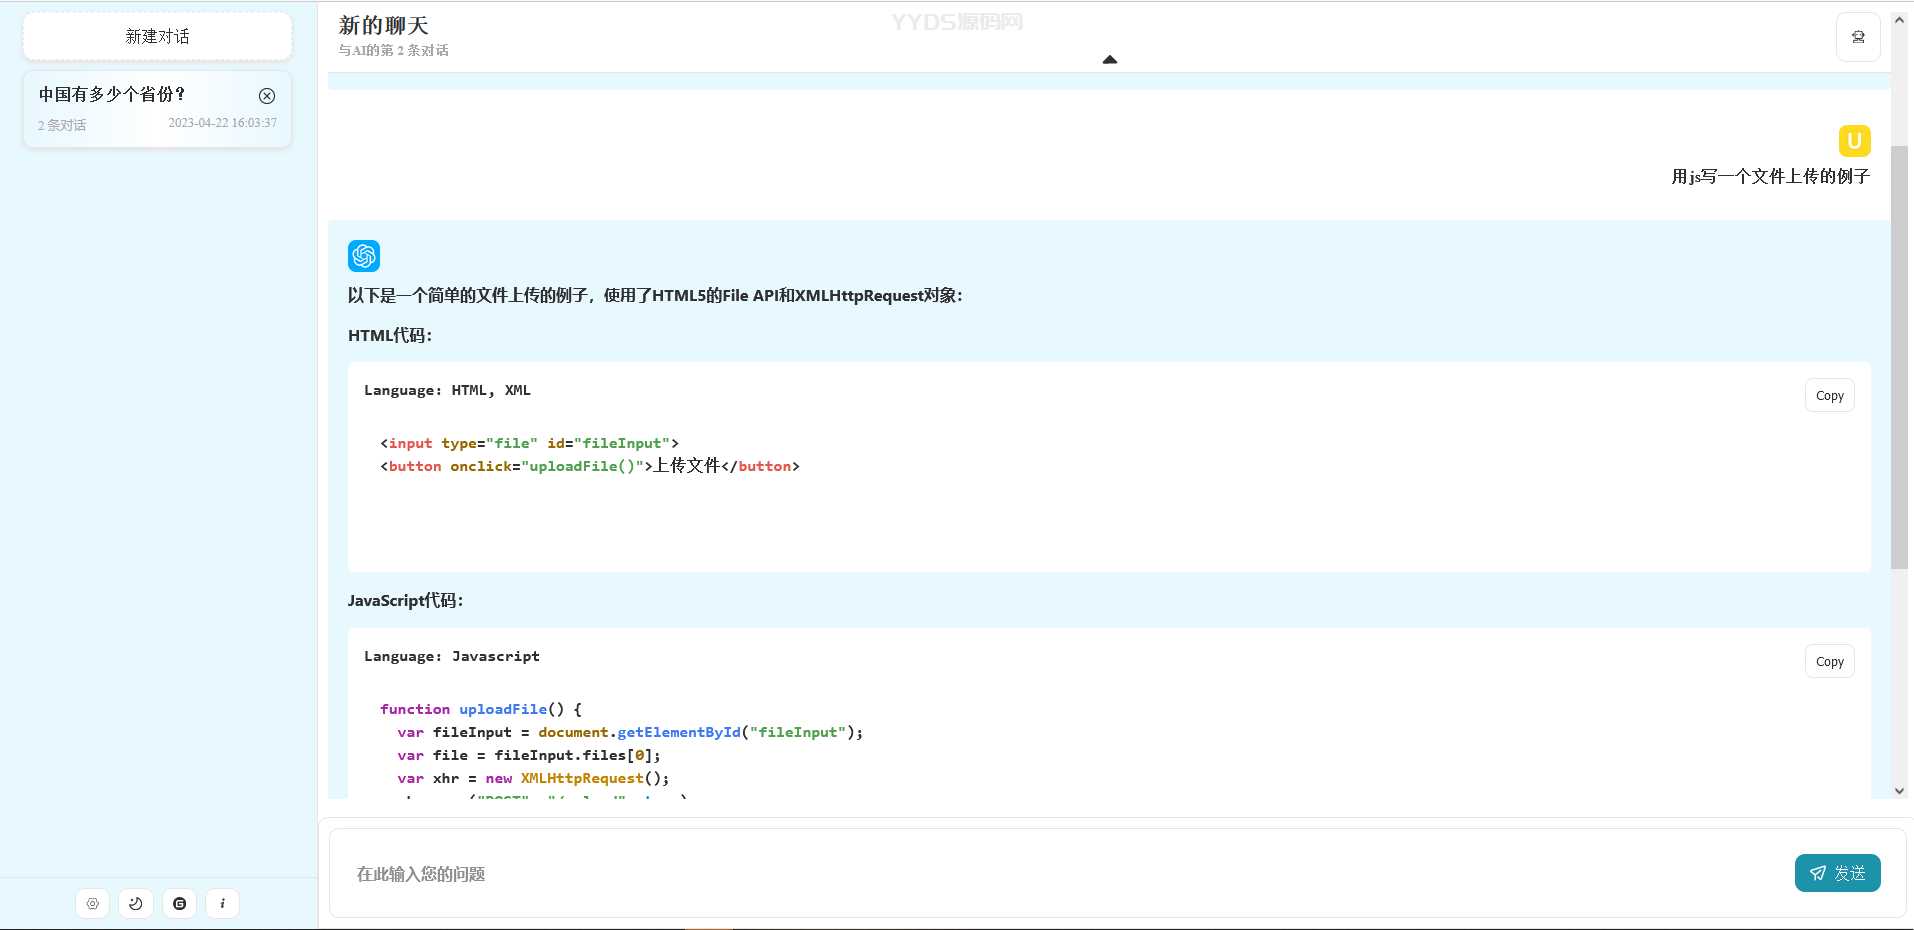
Task: Toggle dark mode with the moon icon
Action: [136, 903]
